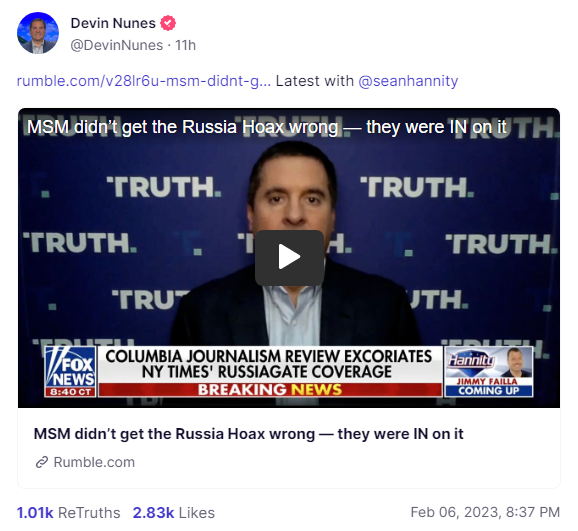Screen dimensions: 578x531
Task: Click the Feb 06, 2023 date stamp
Action: [x=485, y=512]
